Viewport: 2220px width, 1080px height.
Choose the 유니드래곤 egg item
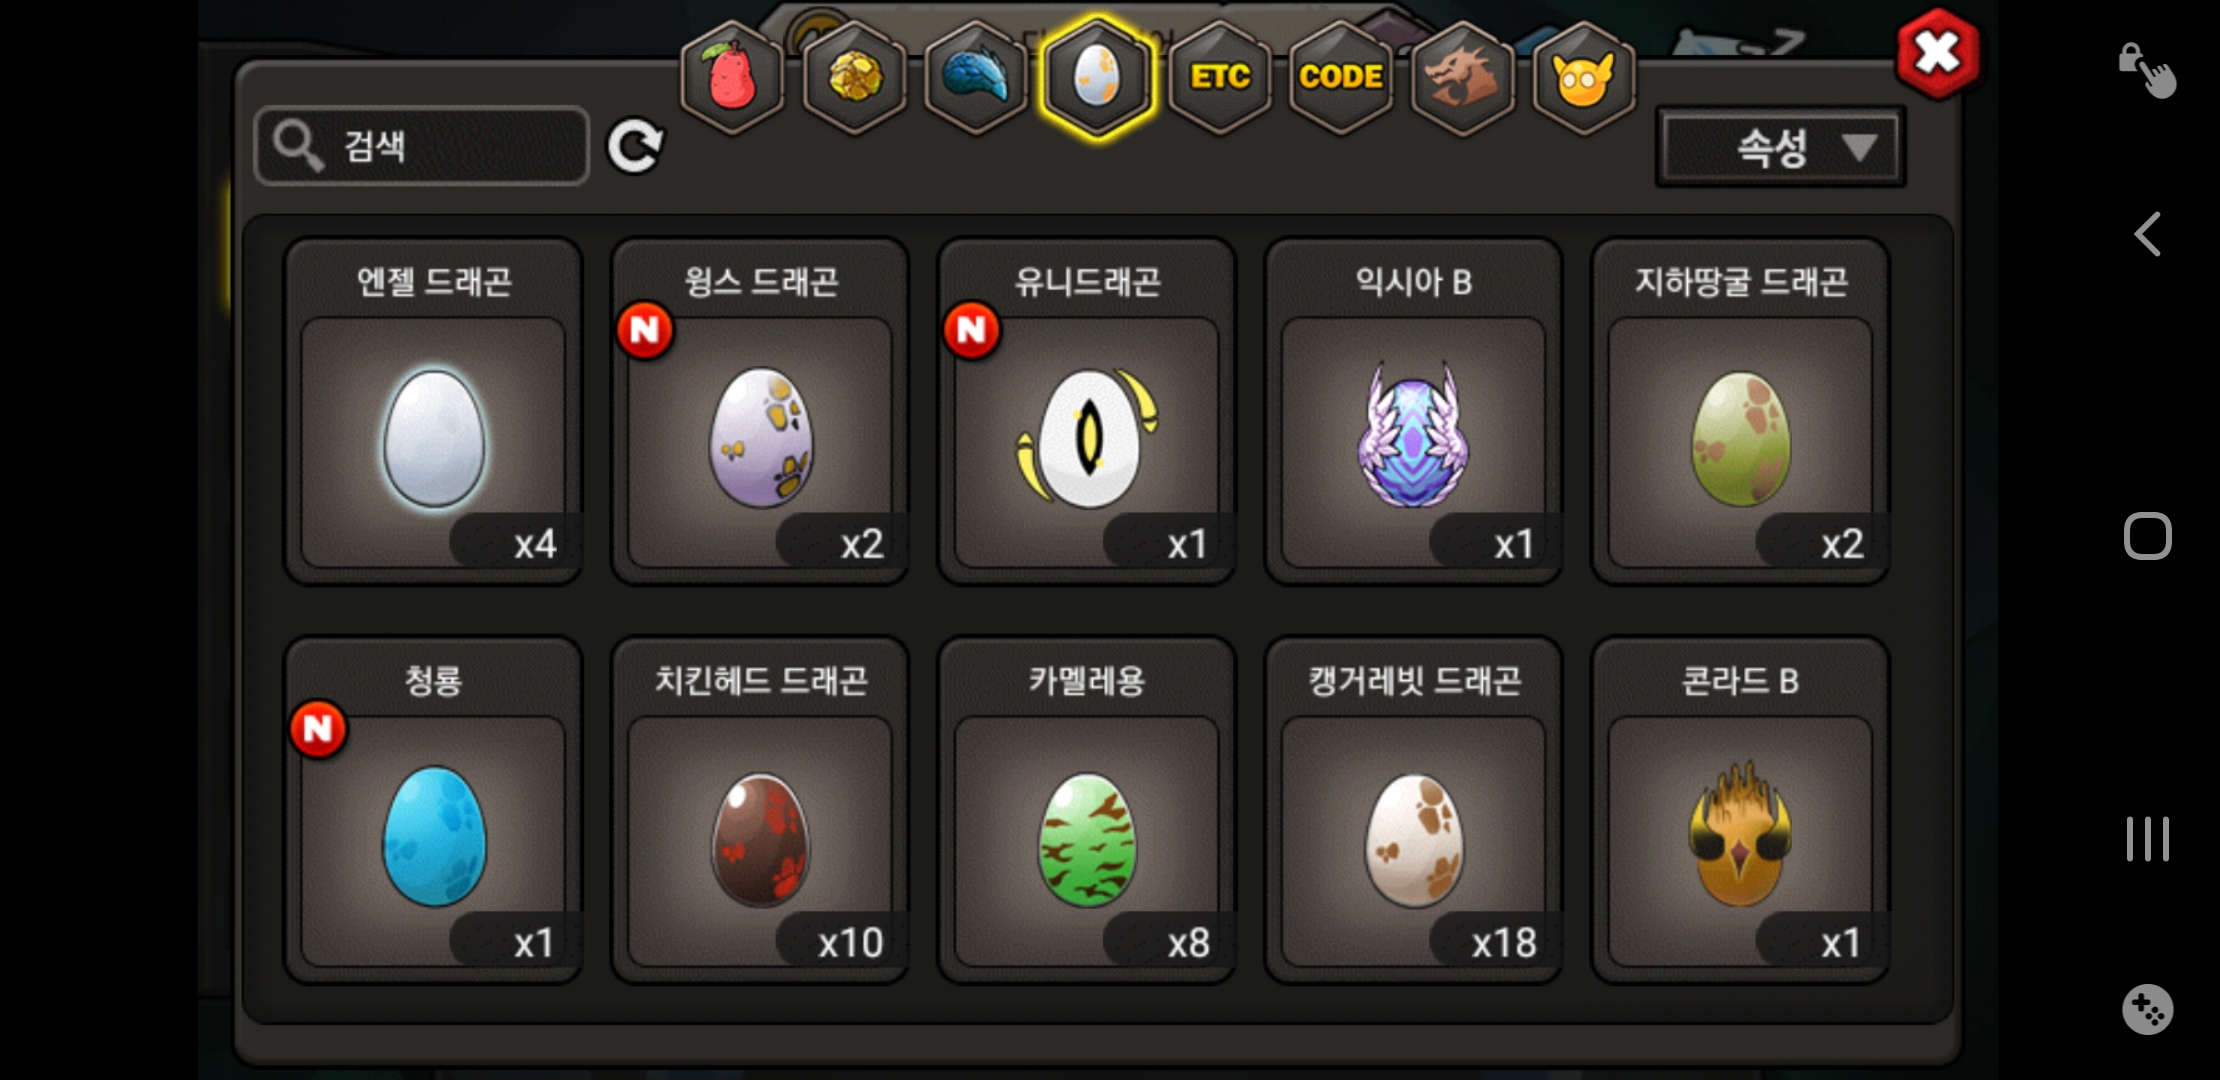1087,411
